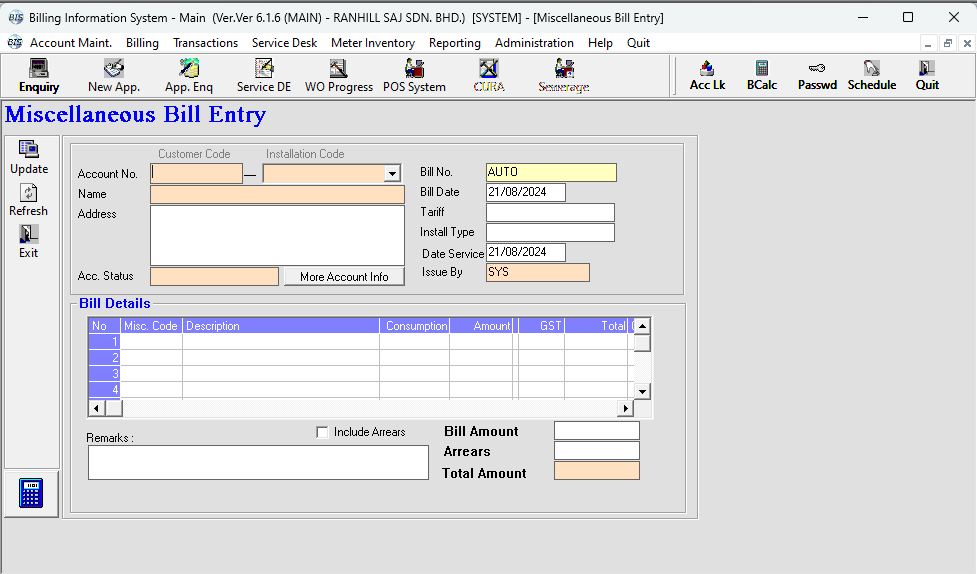977x574 pixels.
Task: Select the BIS application icon in the menu bar
Action: 14,43
